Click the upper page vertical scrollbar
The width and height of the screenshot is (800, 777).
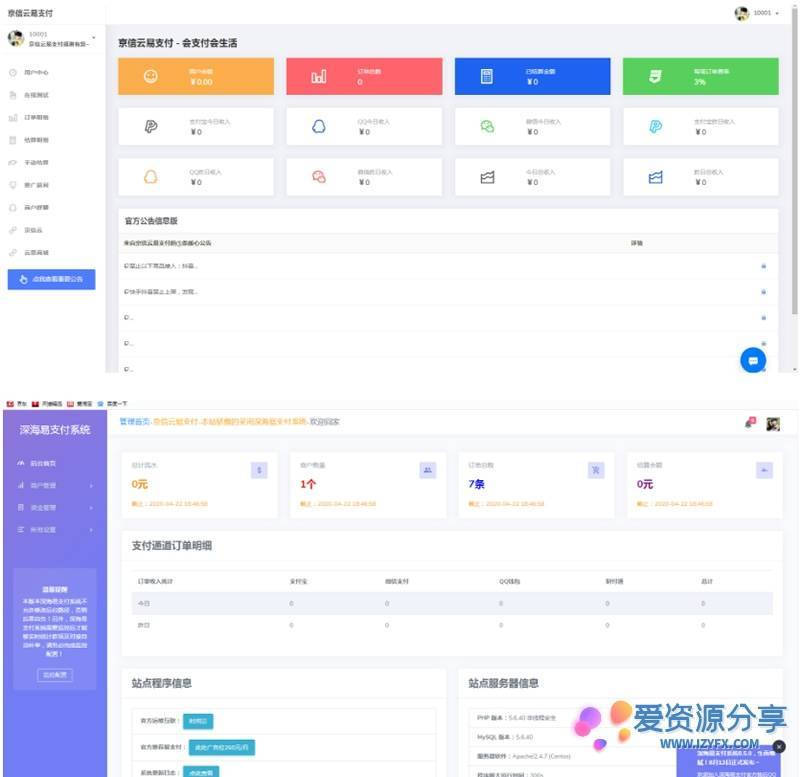[795, 163]
